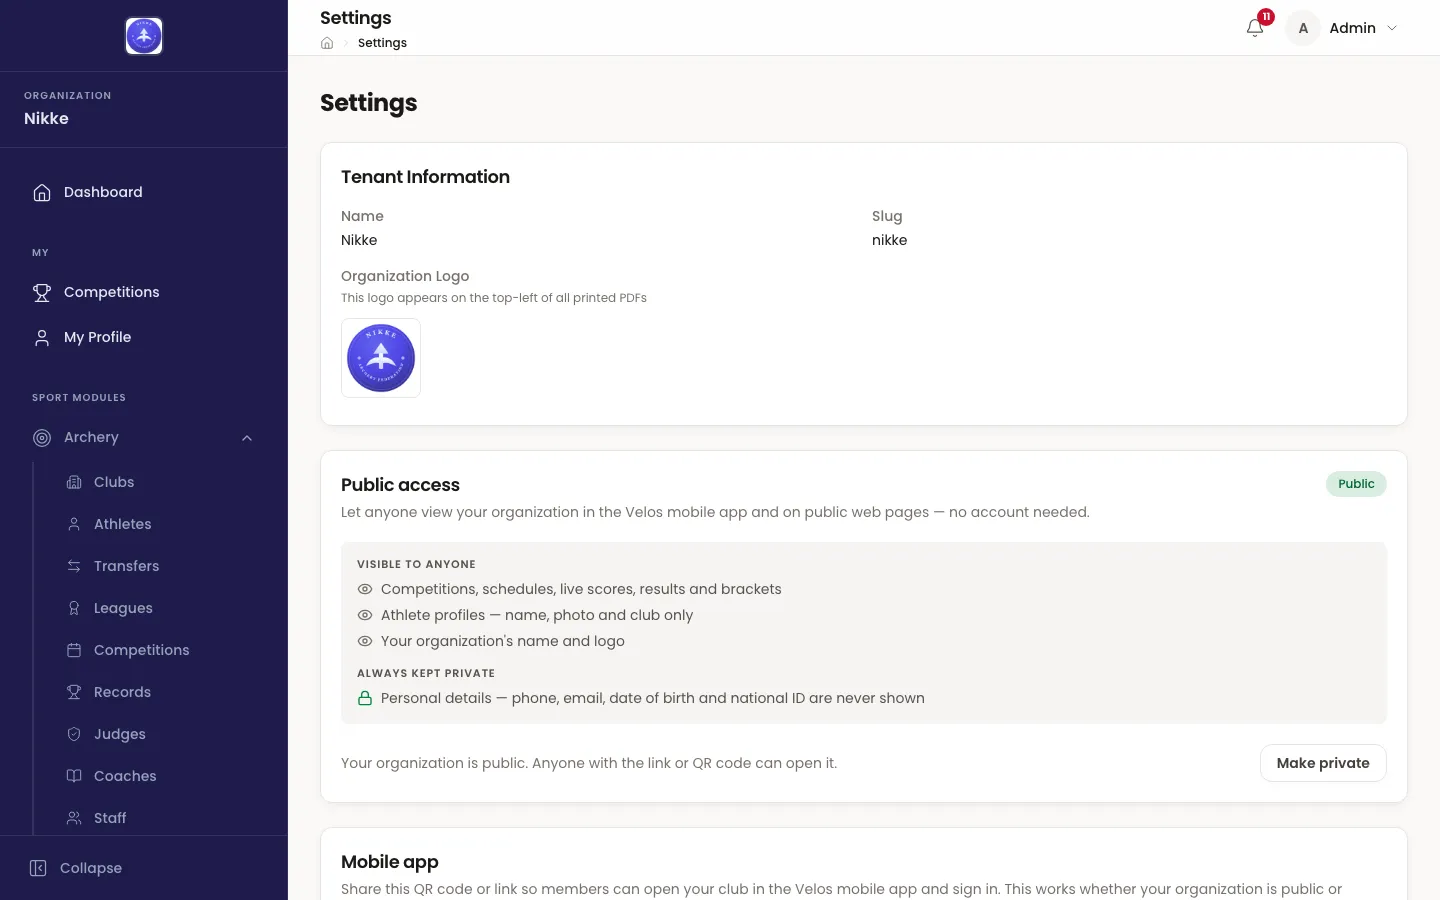Click the Settings breadcrumb link
This screenshot has width=1440, height=900.
tap(382, 43)
